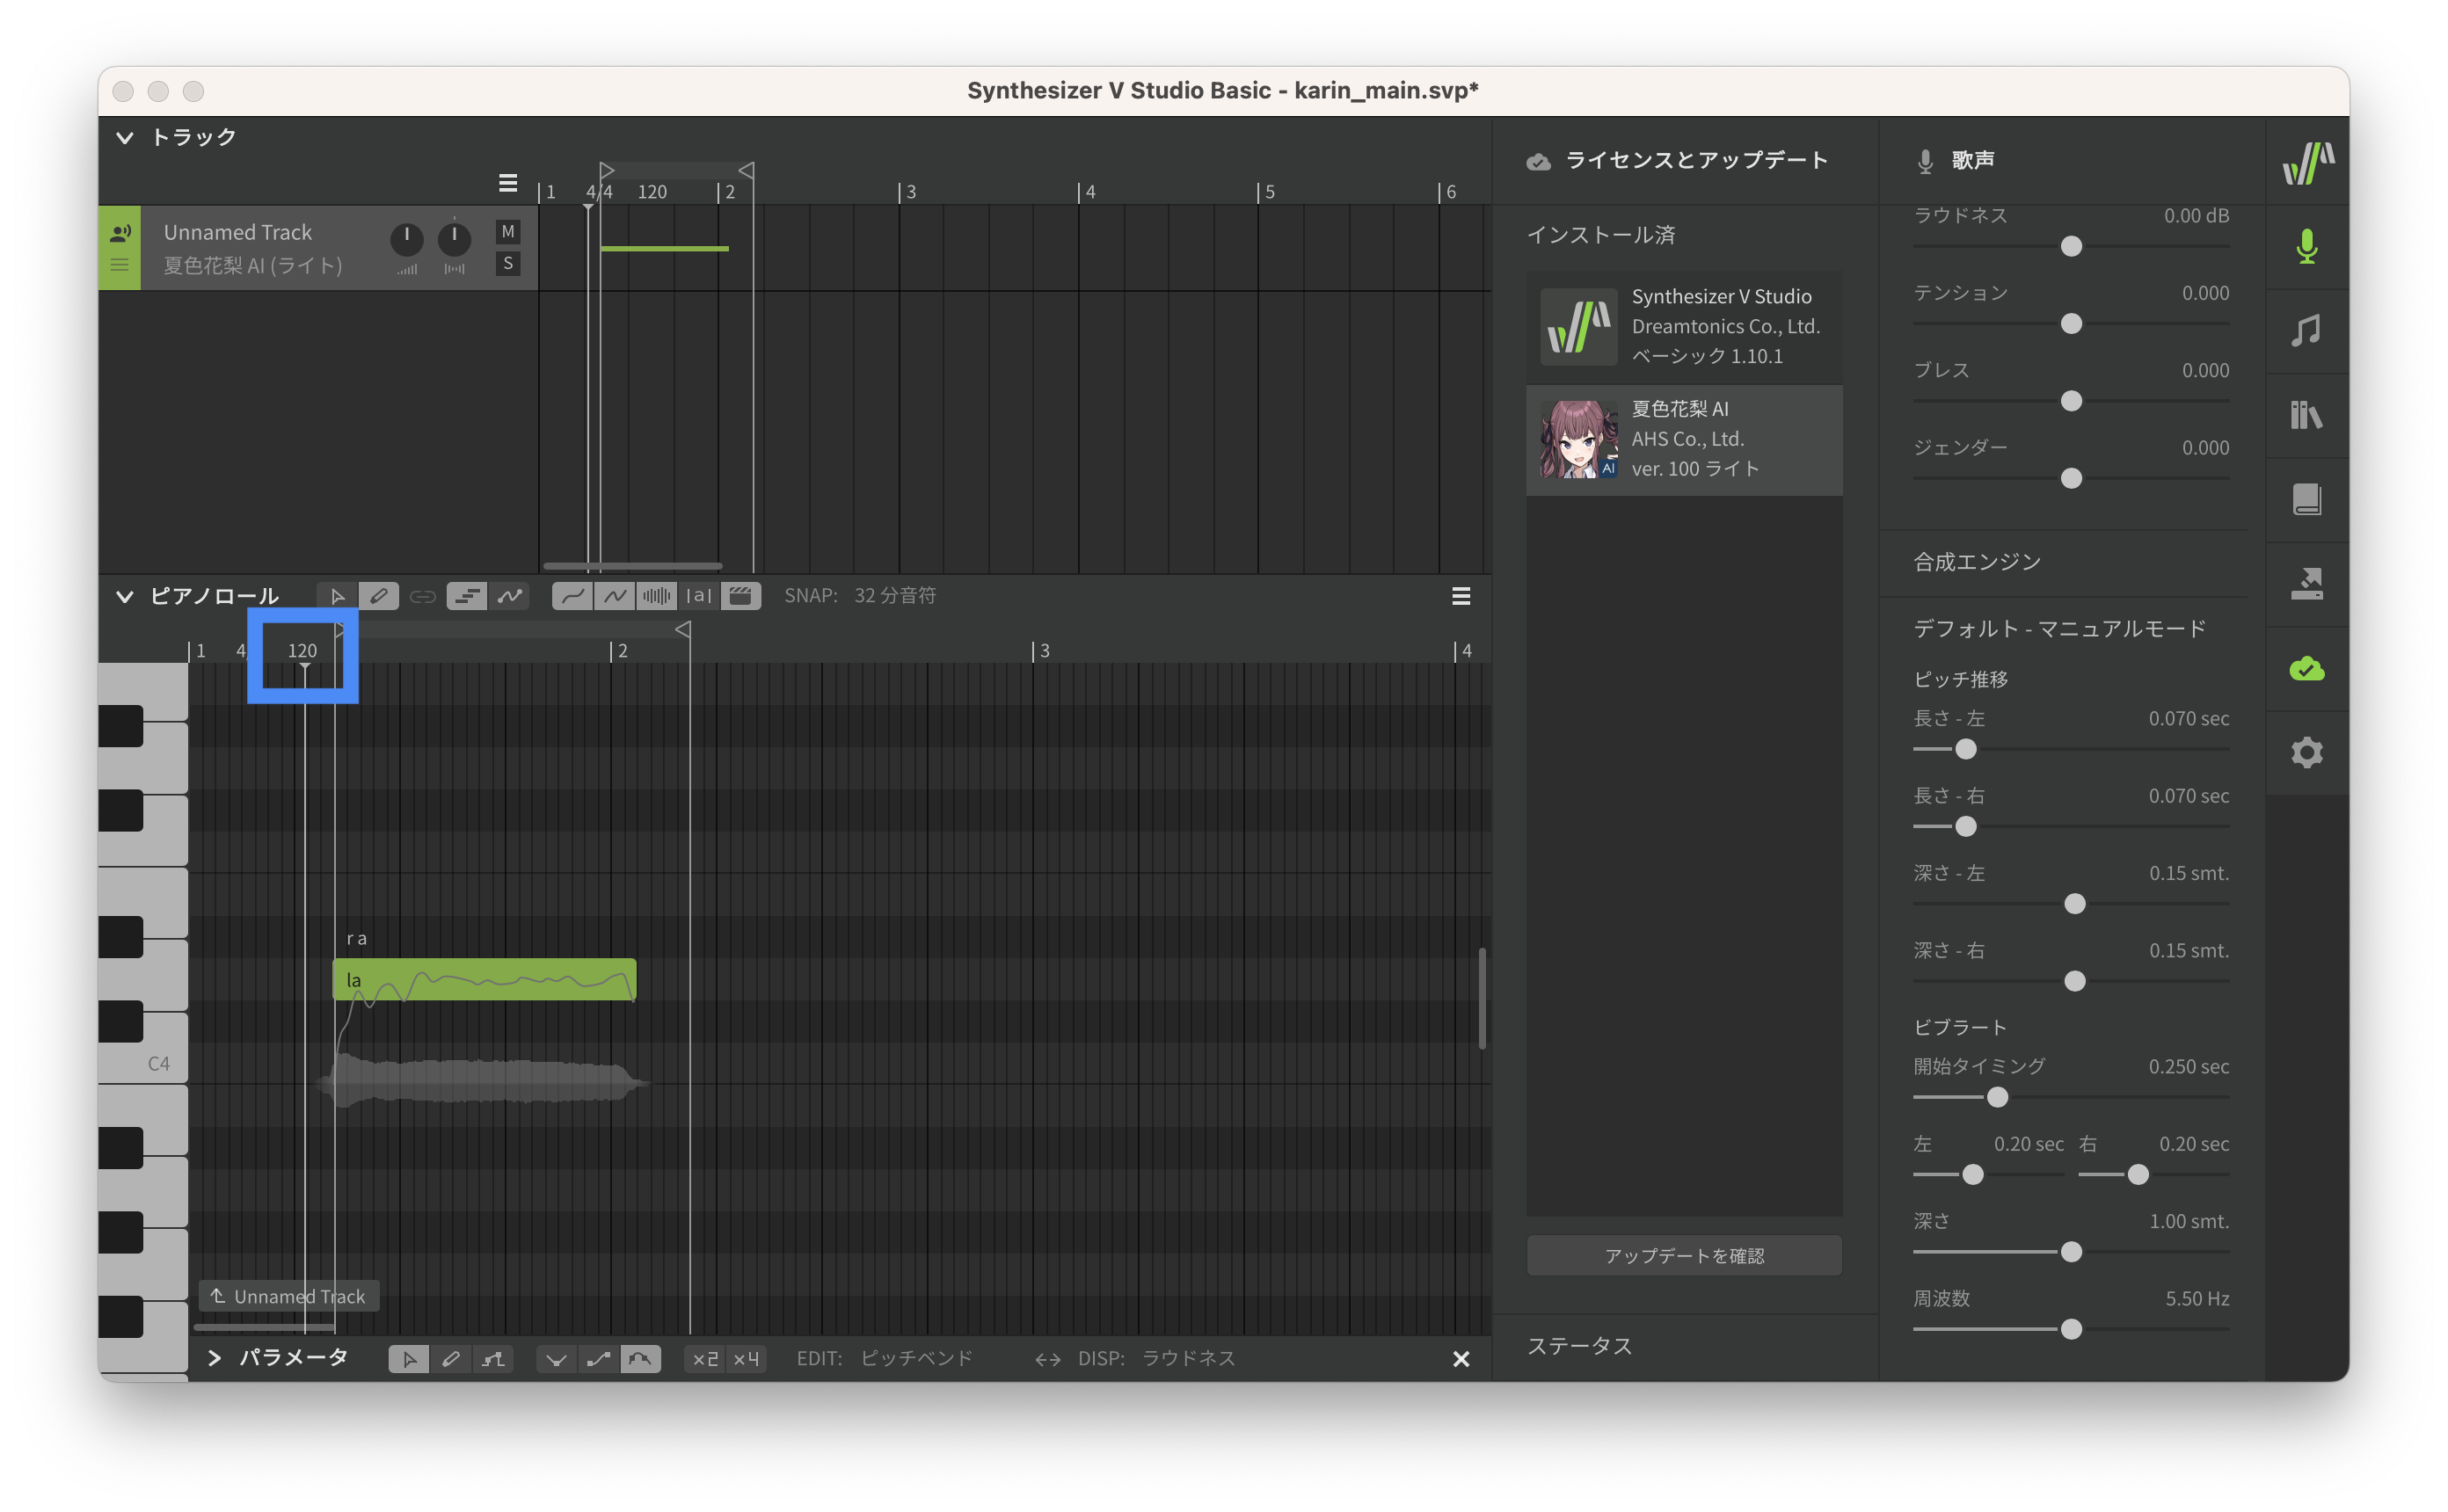Open the track panel hamburger menu

tap(508, 183)
